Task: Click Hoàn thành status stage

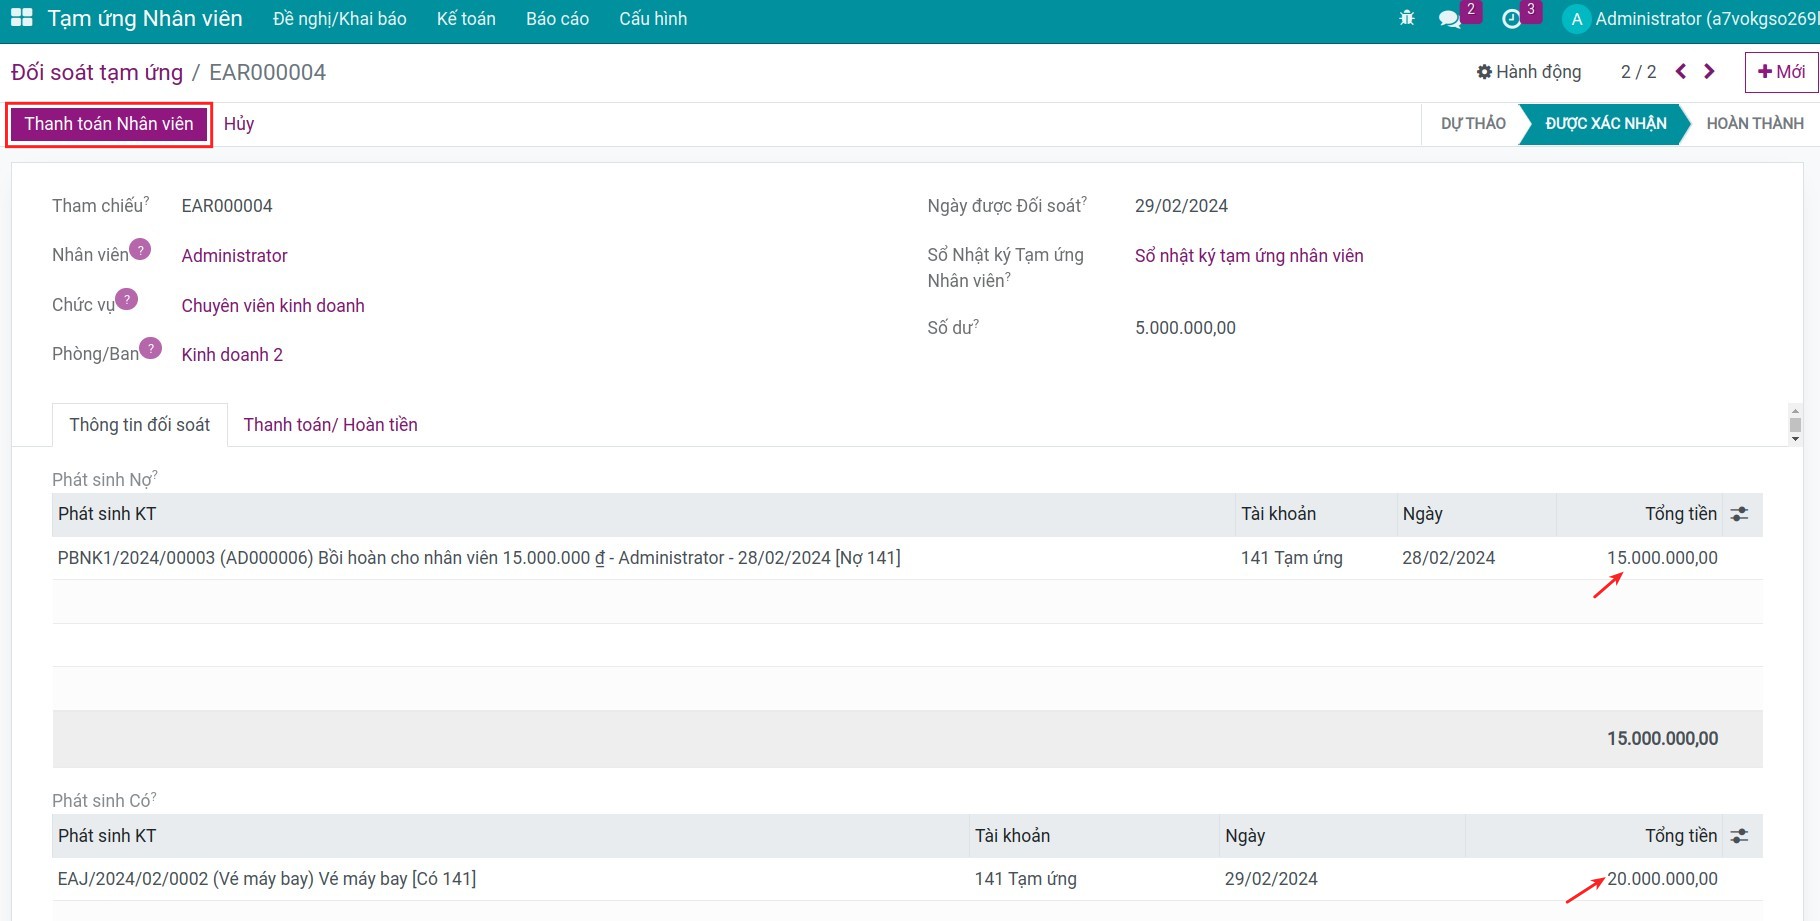Action: tap(1755, 124)
